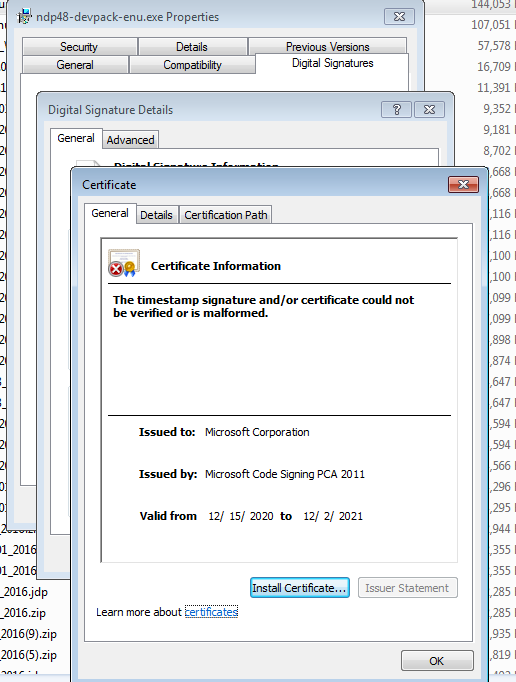Screen dimensions: 516x682
Task: Click the 57,578 size value in background list
Action: (494, 46)
